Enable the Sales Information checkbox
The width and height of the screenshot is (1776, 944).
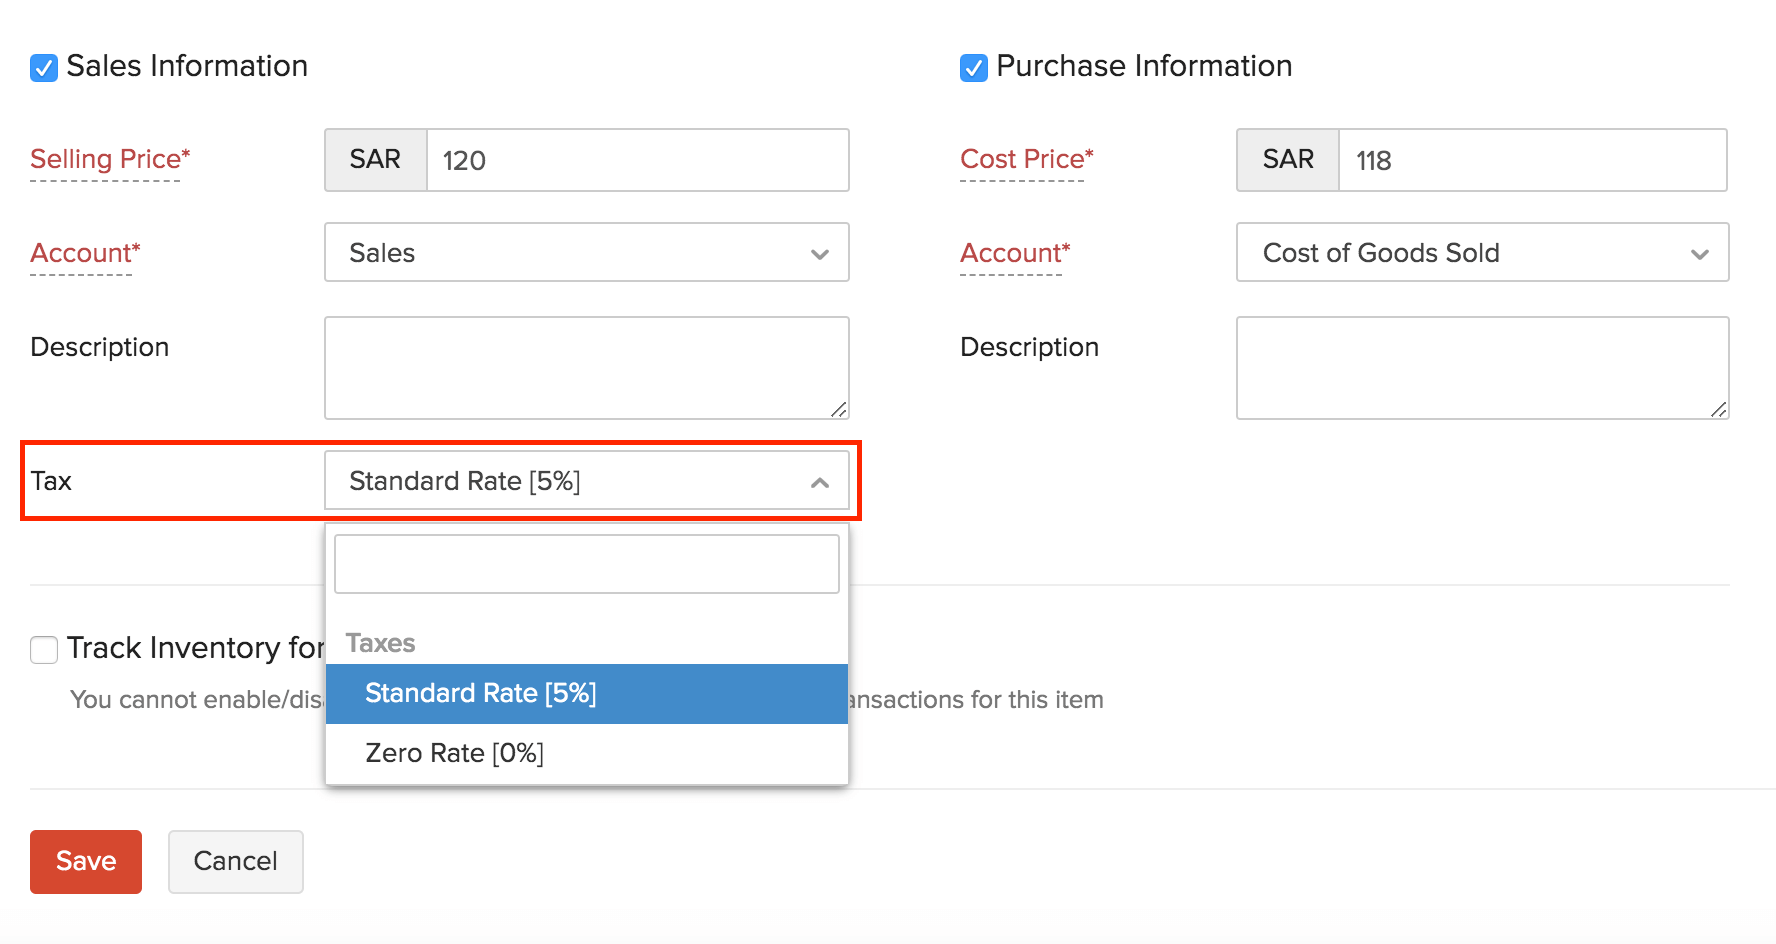(44, 67)
